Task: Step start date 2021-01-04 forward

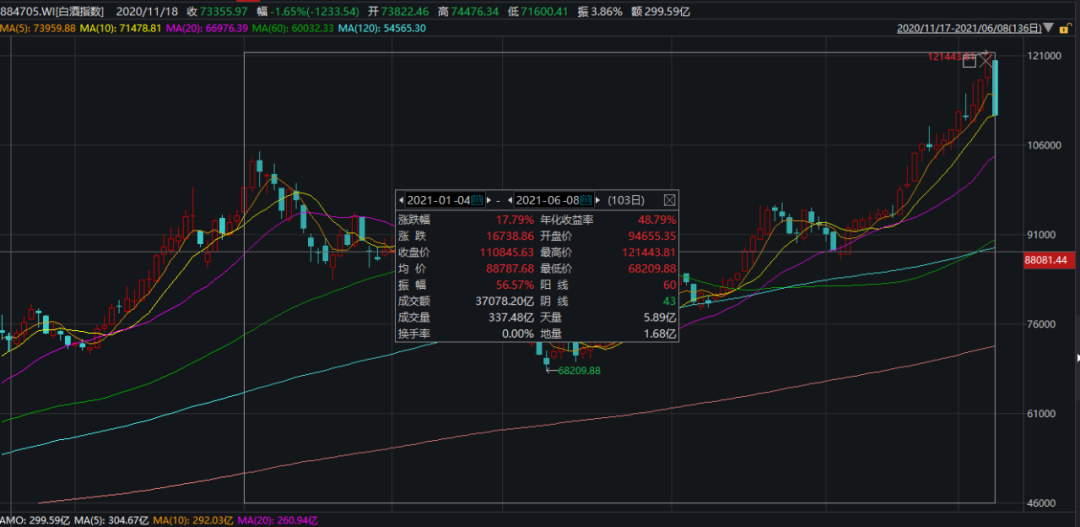Action: point(488,200)
